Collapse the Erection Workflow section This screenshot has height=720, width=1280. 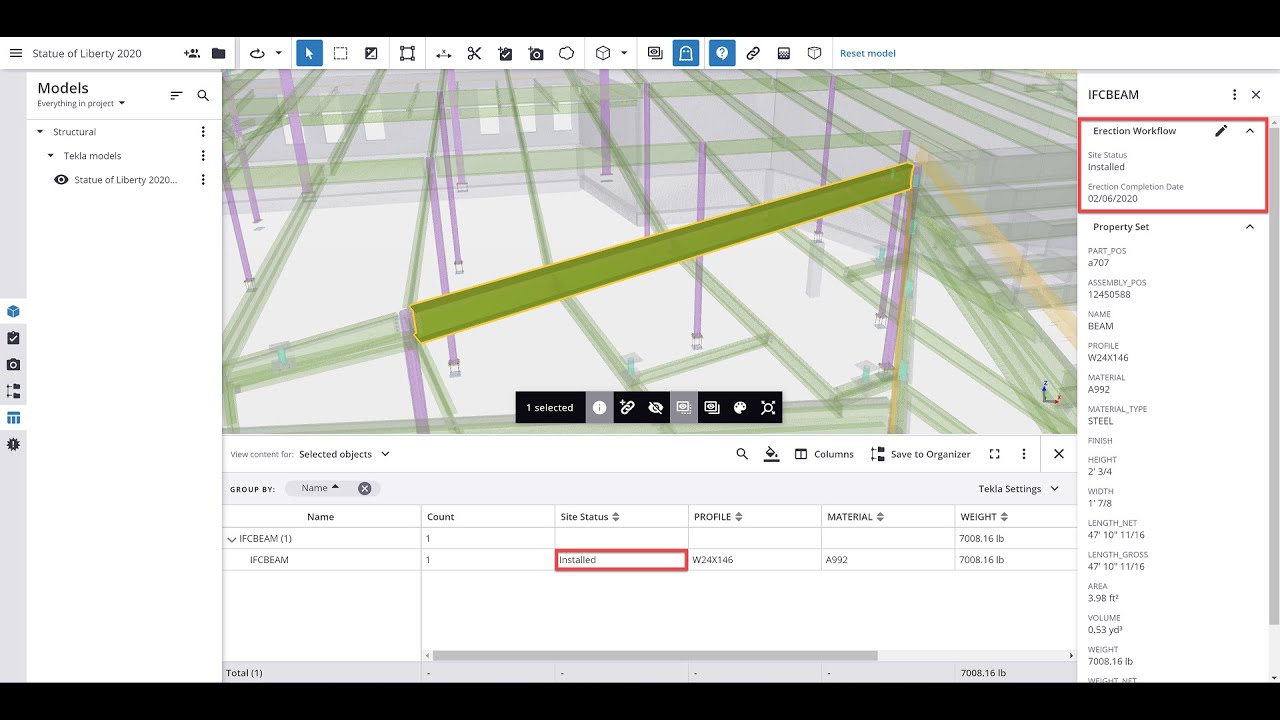click(1250, 131)
